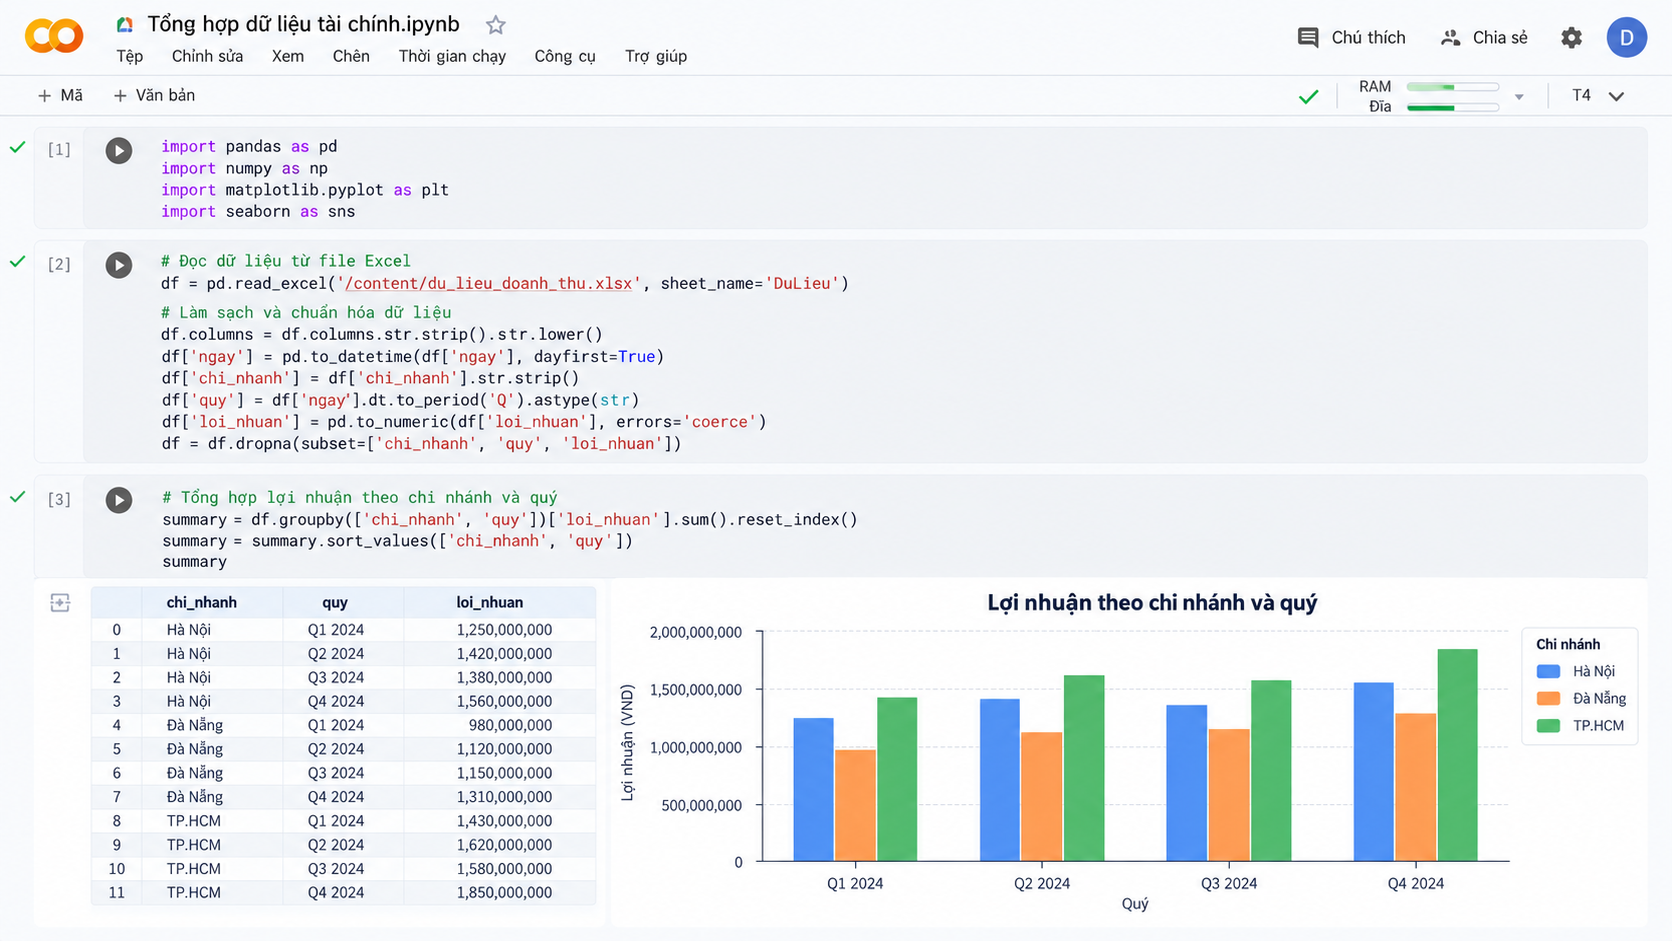Run cell 3 summarizing profit

119,500
